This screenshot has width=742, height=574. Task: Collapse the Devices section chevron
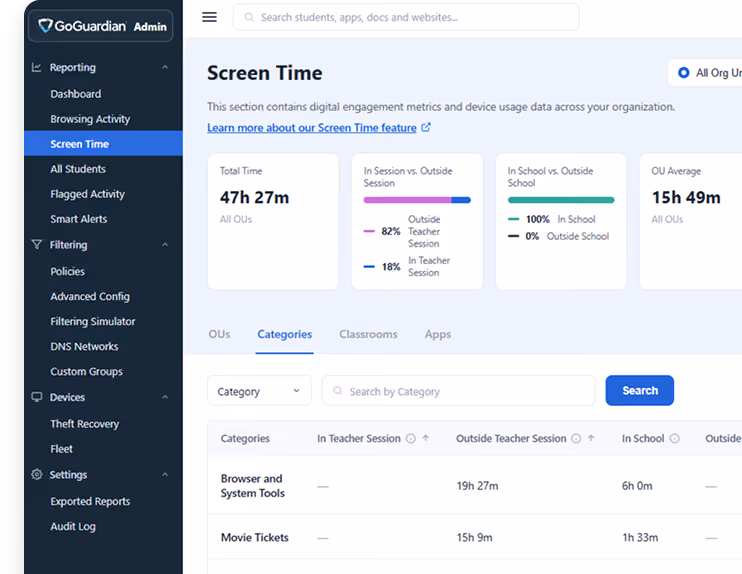pyautogui.click(x=165, y=397)
